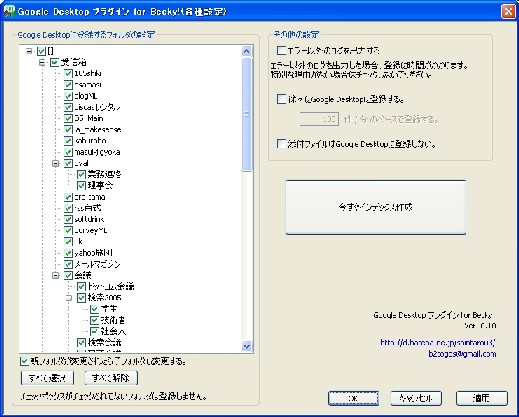
Task: Collapse the 検索2005 folder node
Action: coord(69,297)
